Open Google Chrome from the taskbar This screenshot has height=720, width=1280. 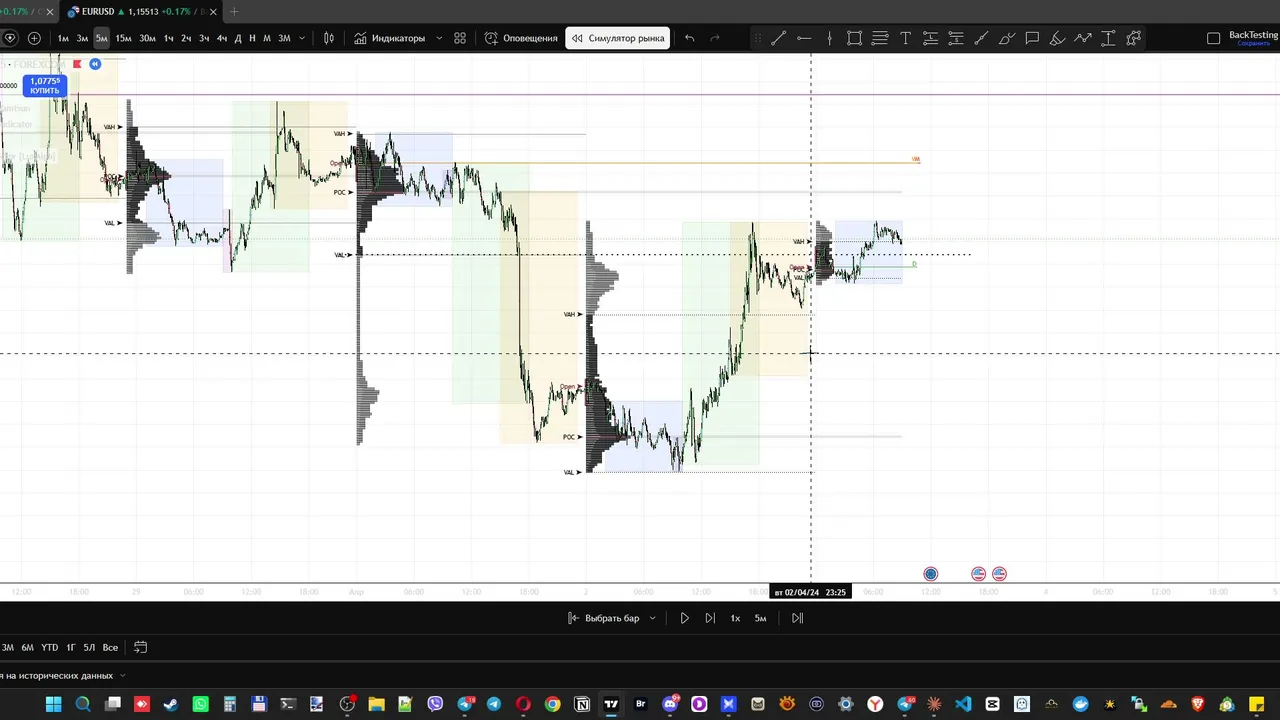pos(552,704)
